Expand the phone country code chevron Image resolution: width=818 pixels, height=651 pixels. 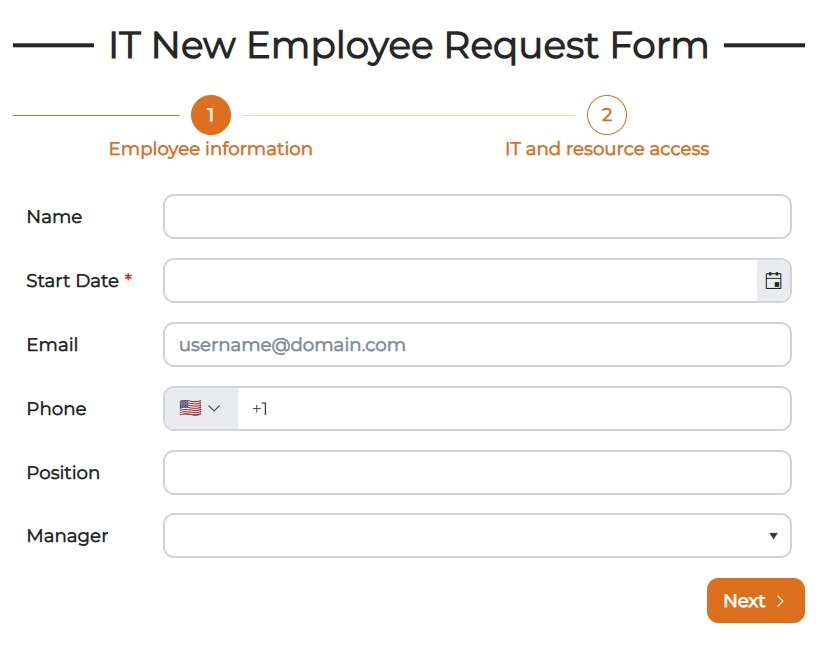click(x=214, y=408)
